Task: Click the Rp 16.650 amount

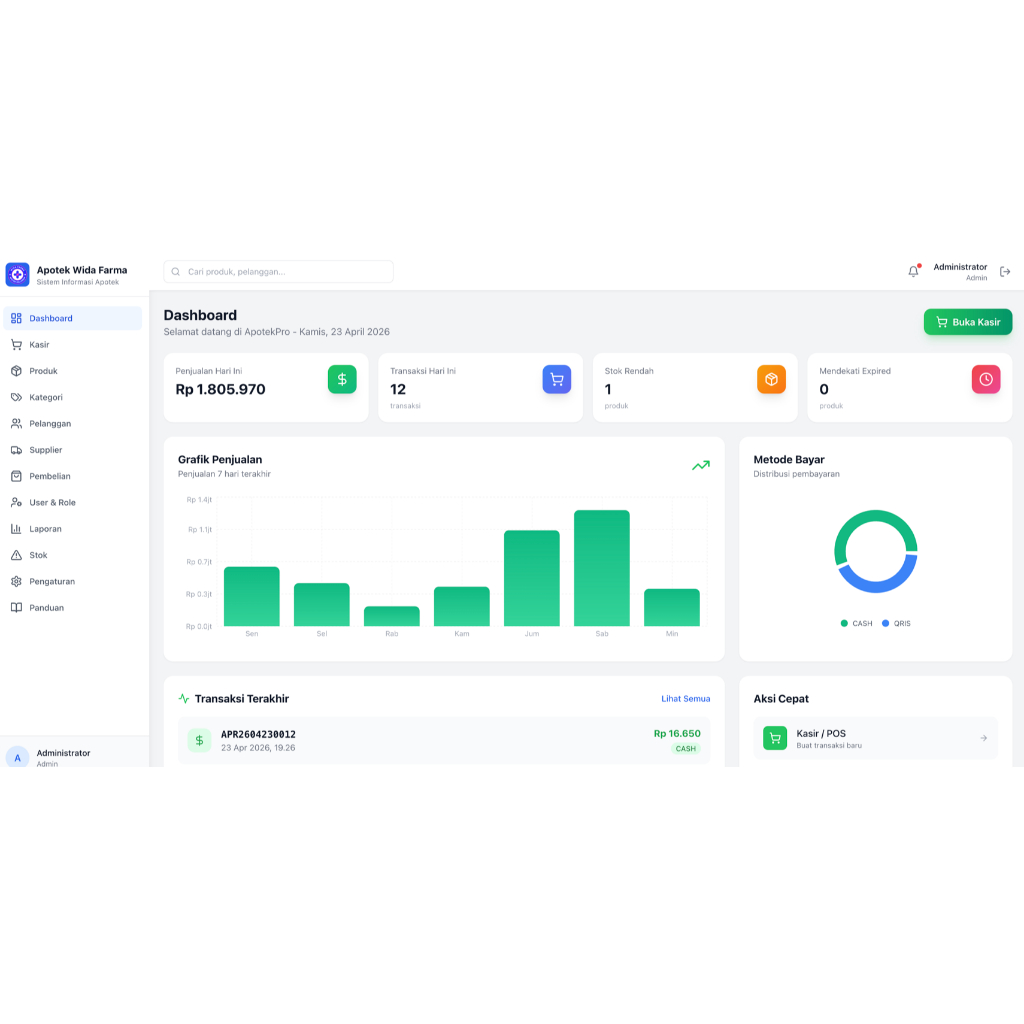Action: pyautogui.click(x=677, y=733)
